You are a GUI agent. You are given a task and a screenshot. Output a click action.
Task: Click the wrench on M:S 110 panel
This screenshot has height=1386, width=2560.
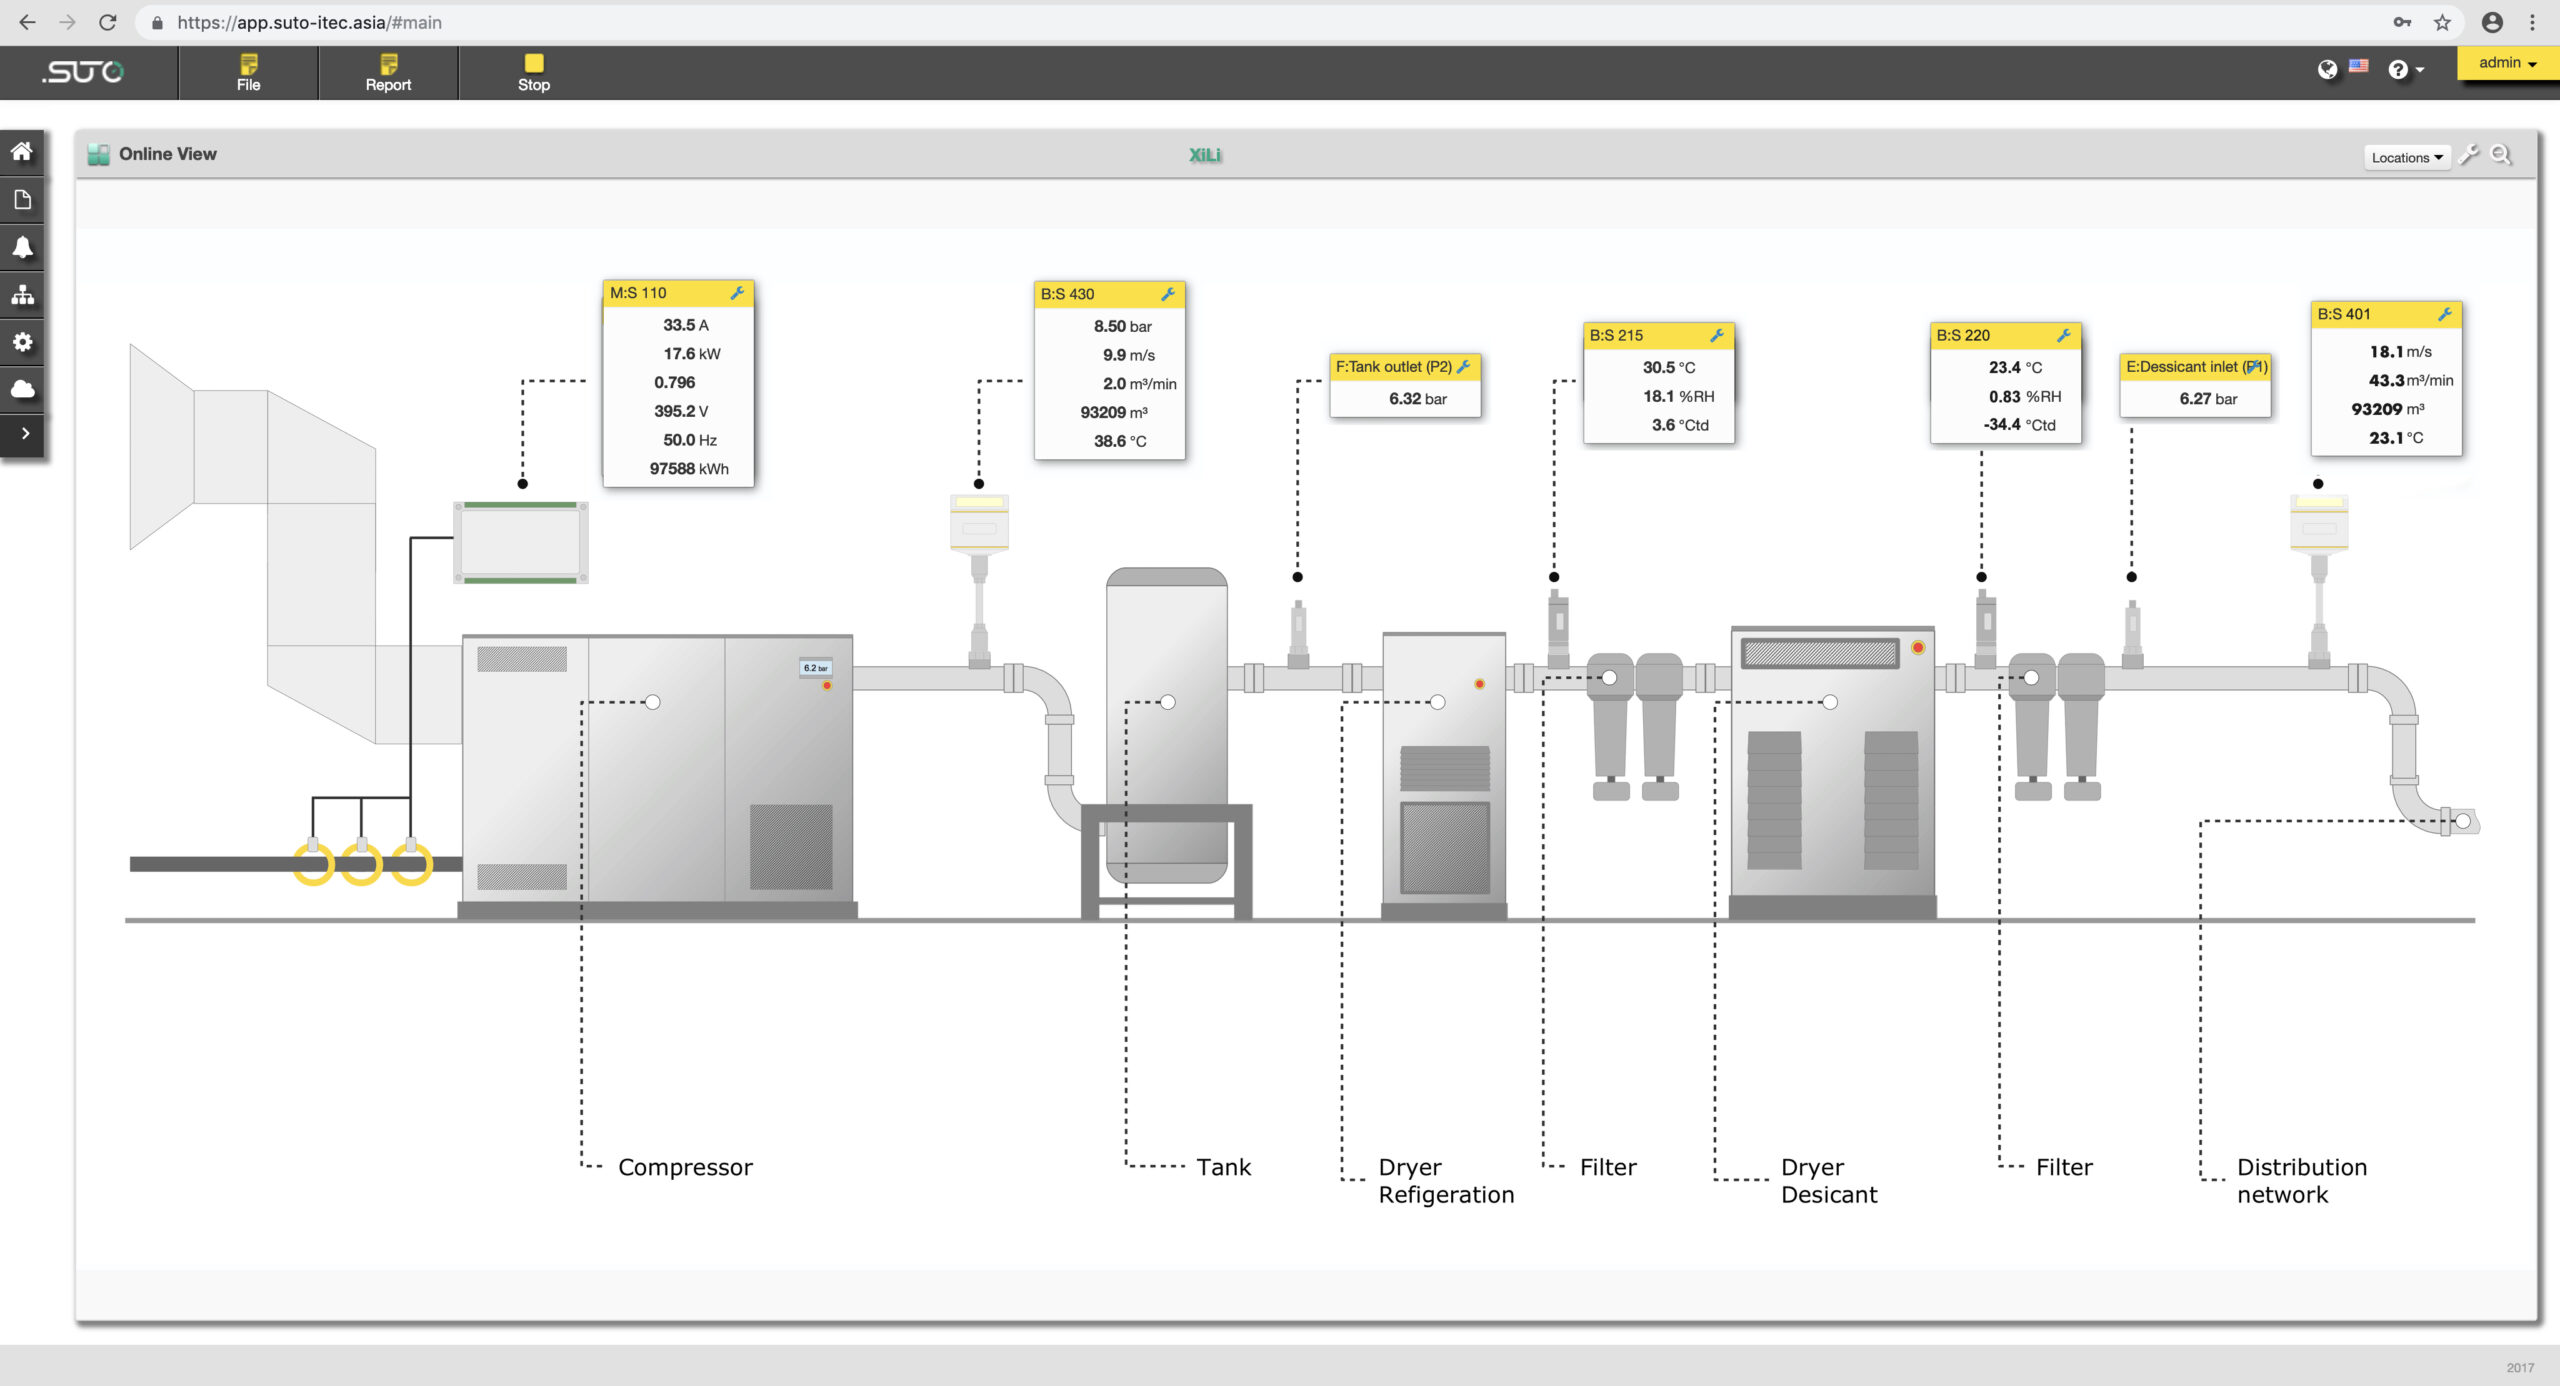[737, 293]
